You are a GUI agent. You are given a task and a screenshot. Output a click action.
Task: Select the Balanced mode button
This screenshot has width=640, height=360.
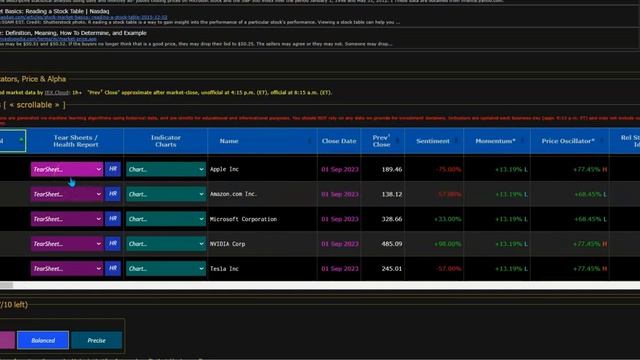click(43, 340)
